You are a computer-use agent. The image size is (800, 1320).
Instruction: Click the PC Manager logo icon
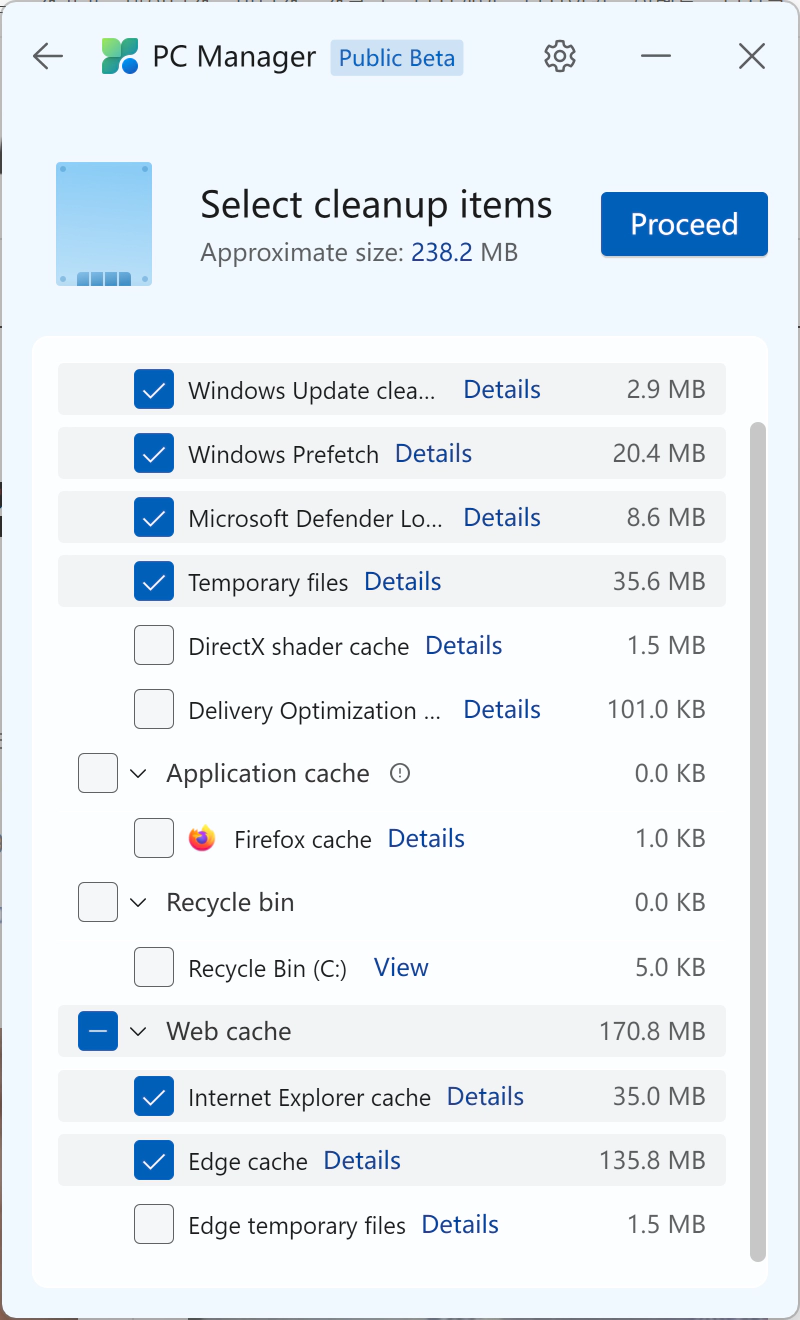pyautogui.click(x=121, y=57)
